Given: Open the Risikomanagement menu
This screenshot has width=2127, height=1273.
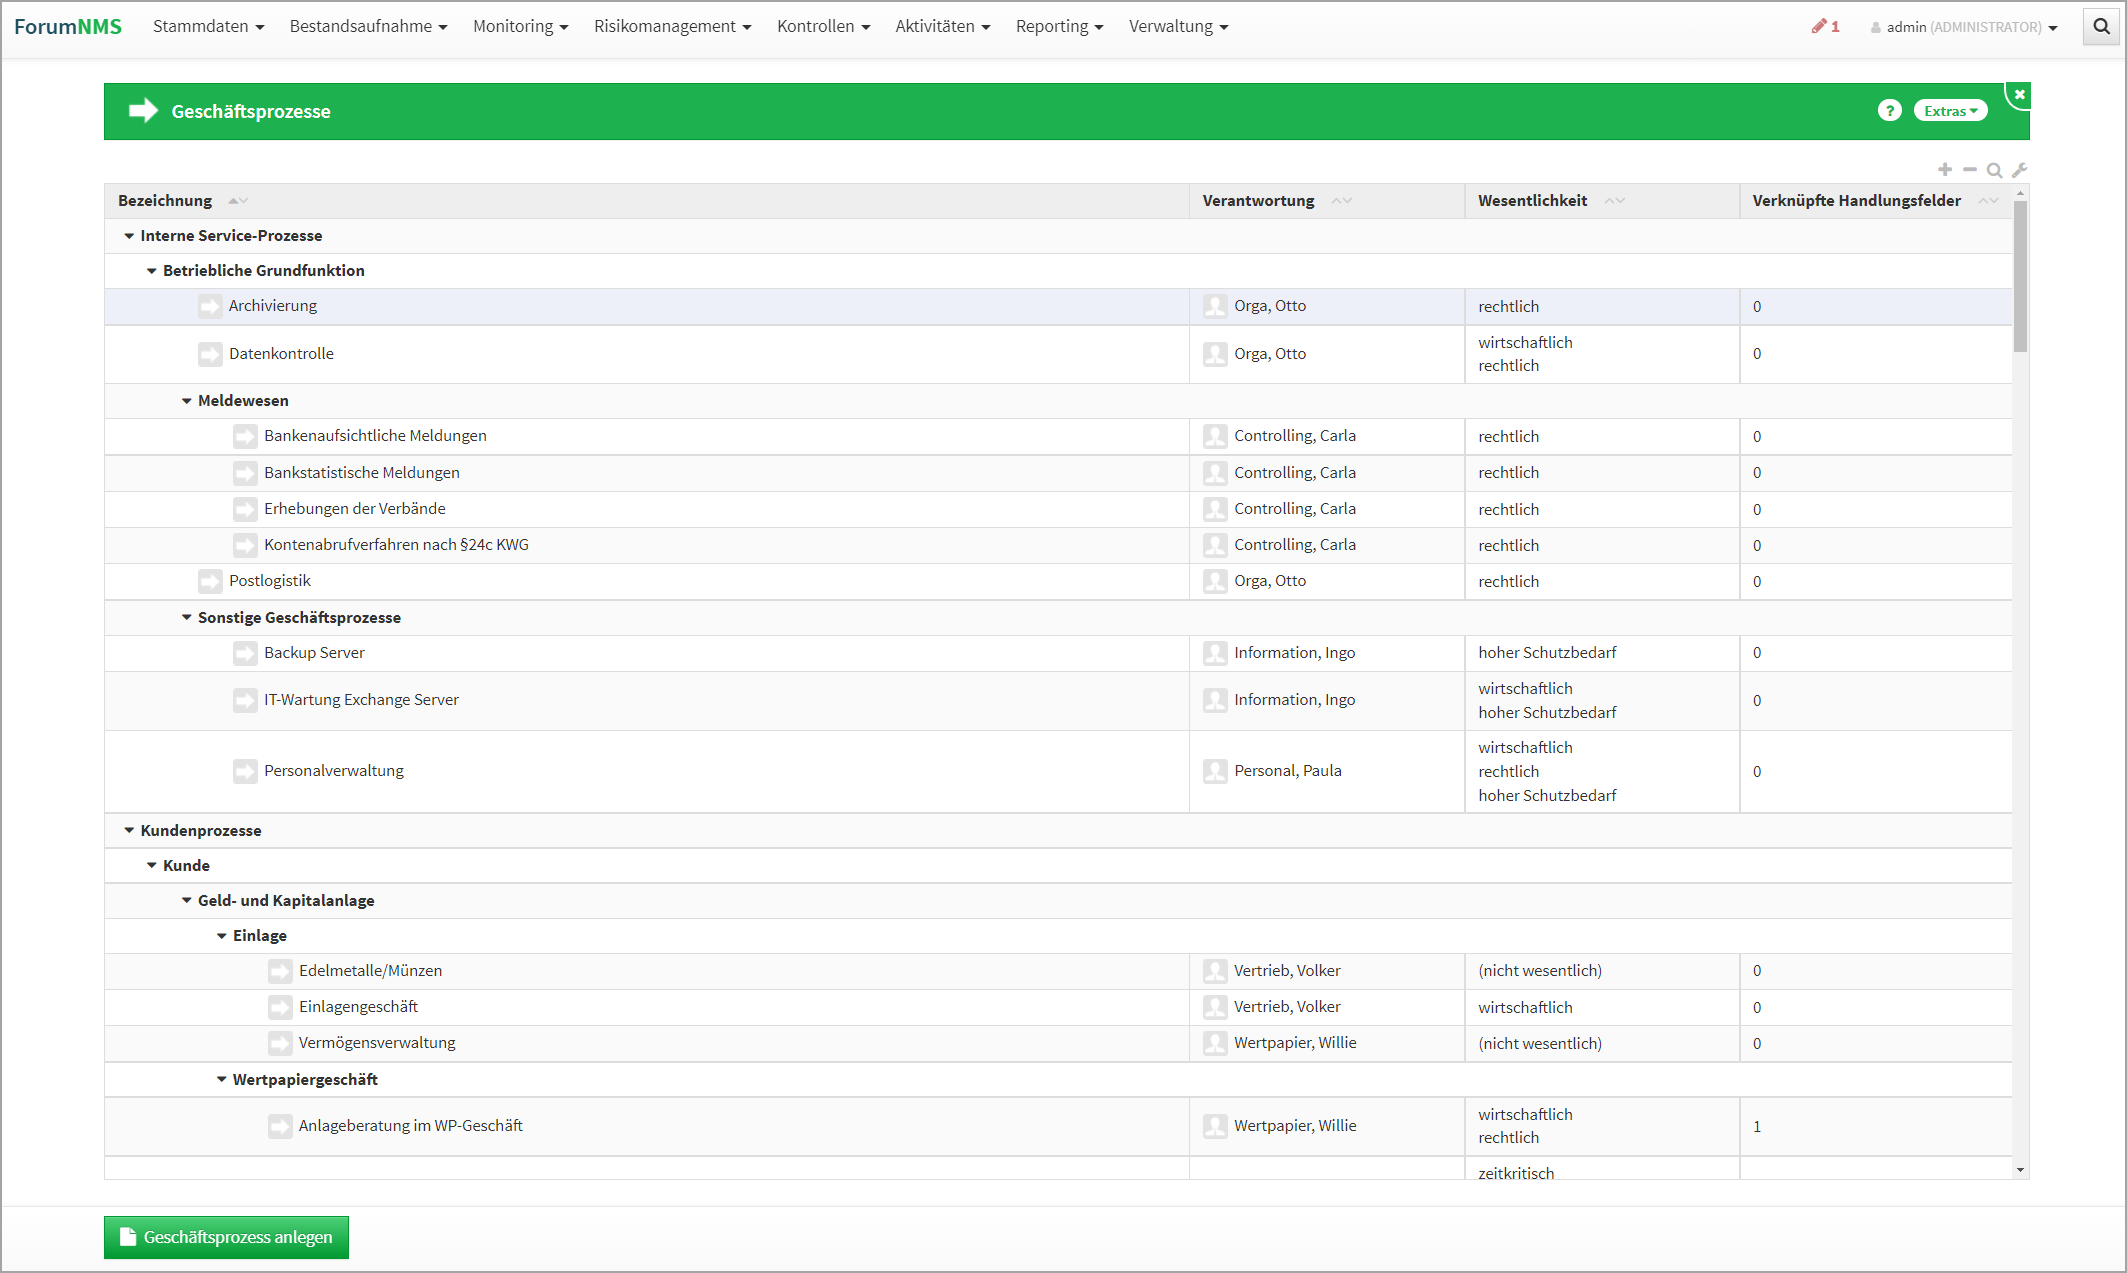Looking at the screenshot, I should [x=672, y=27].
